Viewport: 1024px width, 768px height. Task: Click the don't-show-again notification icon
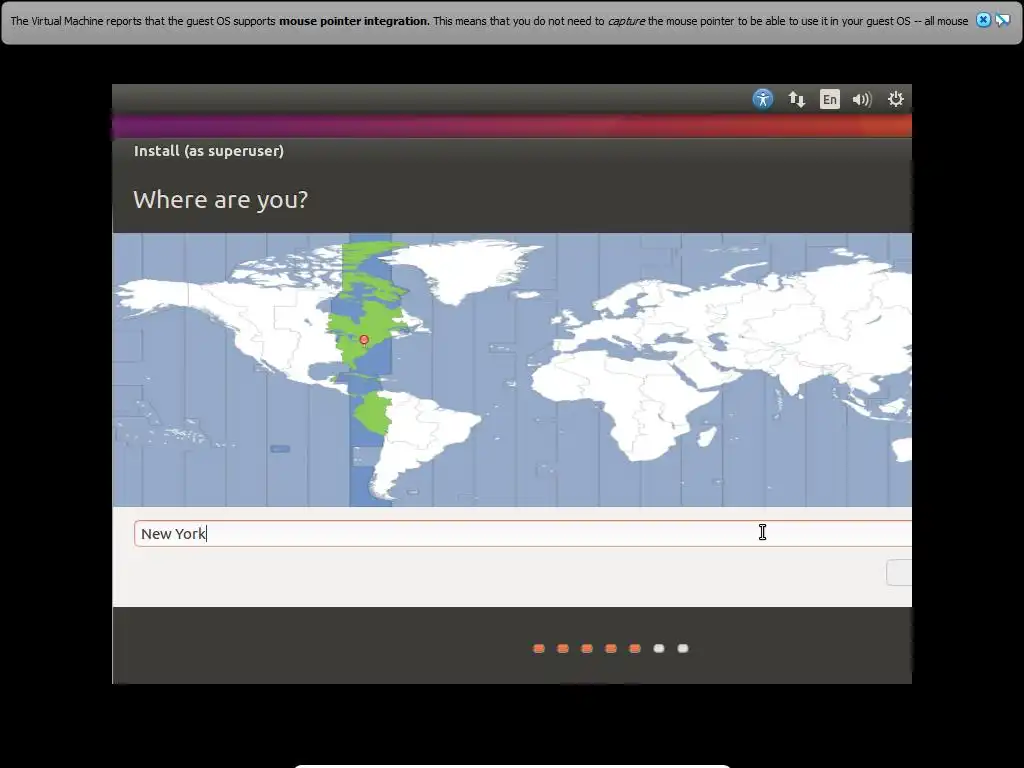[x=1002, y=20]
